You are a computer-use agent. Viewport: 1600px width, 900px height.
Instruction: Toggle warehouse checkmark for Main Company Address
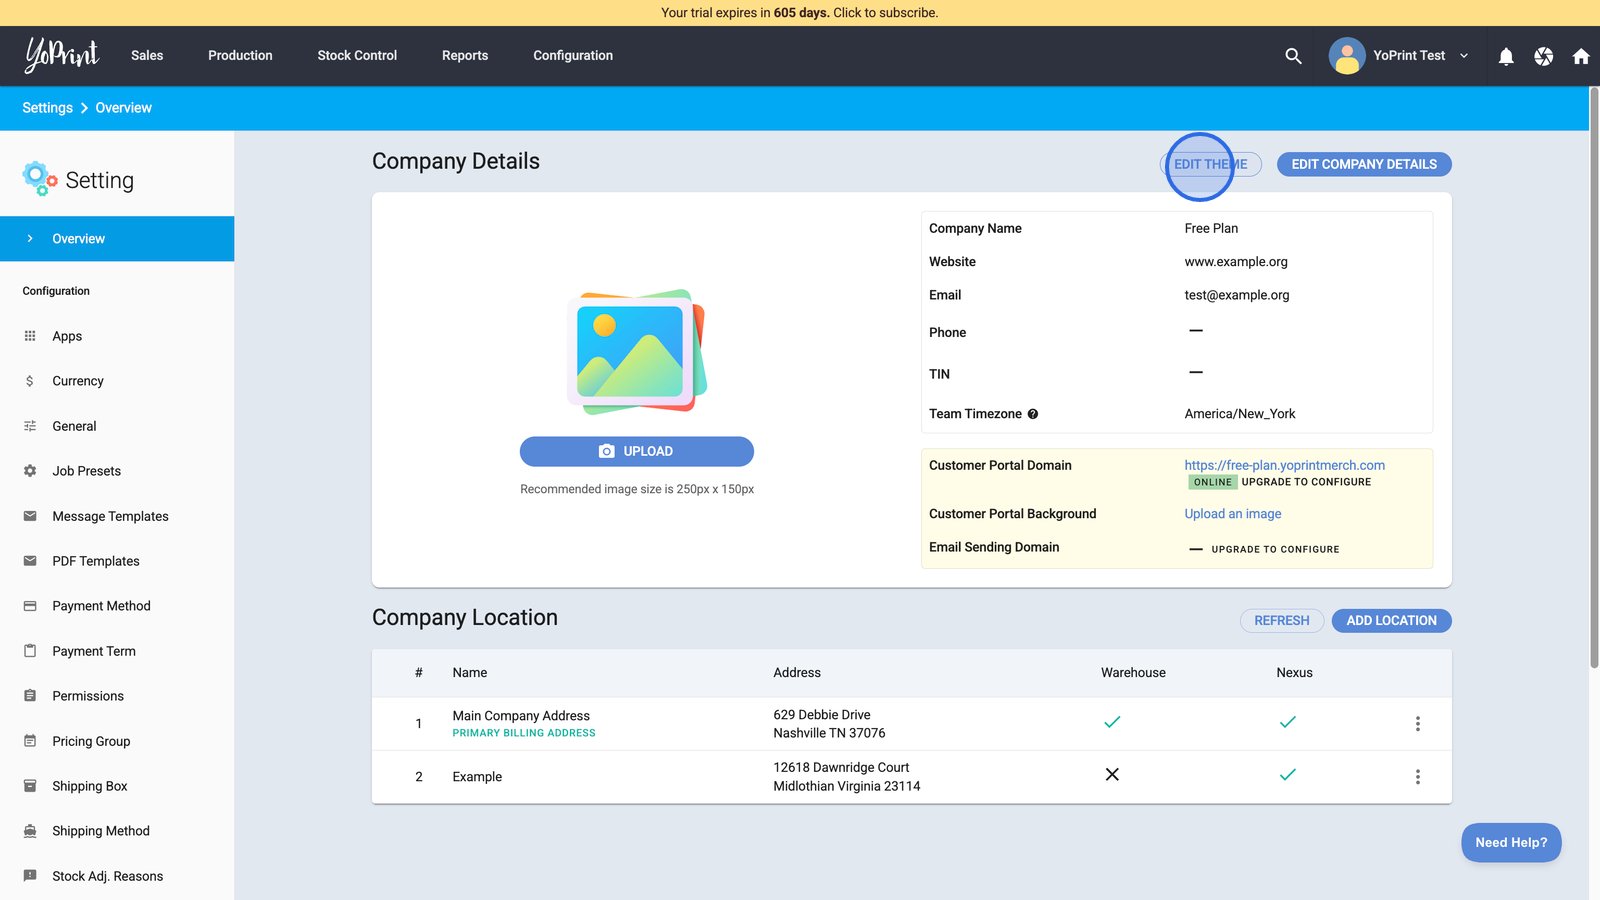[x=1112, y=722]
